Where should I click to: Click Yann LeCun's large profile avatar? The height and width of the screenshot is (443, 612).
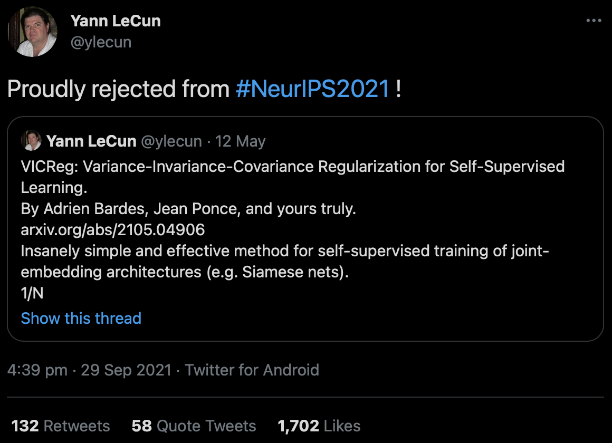tap(32, 31)
